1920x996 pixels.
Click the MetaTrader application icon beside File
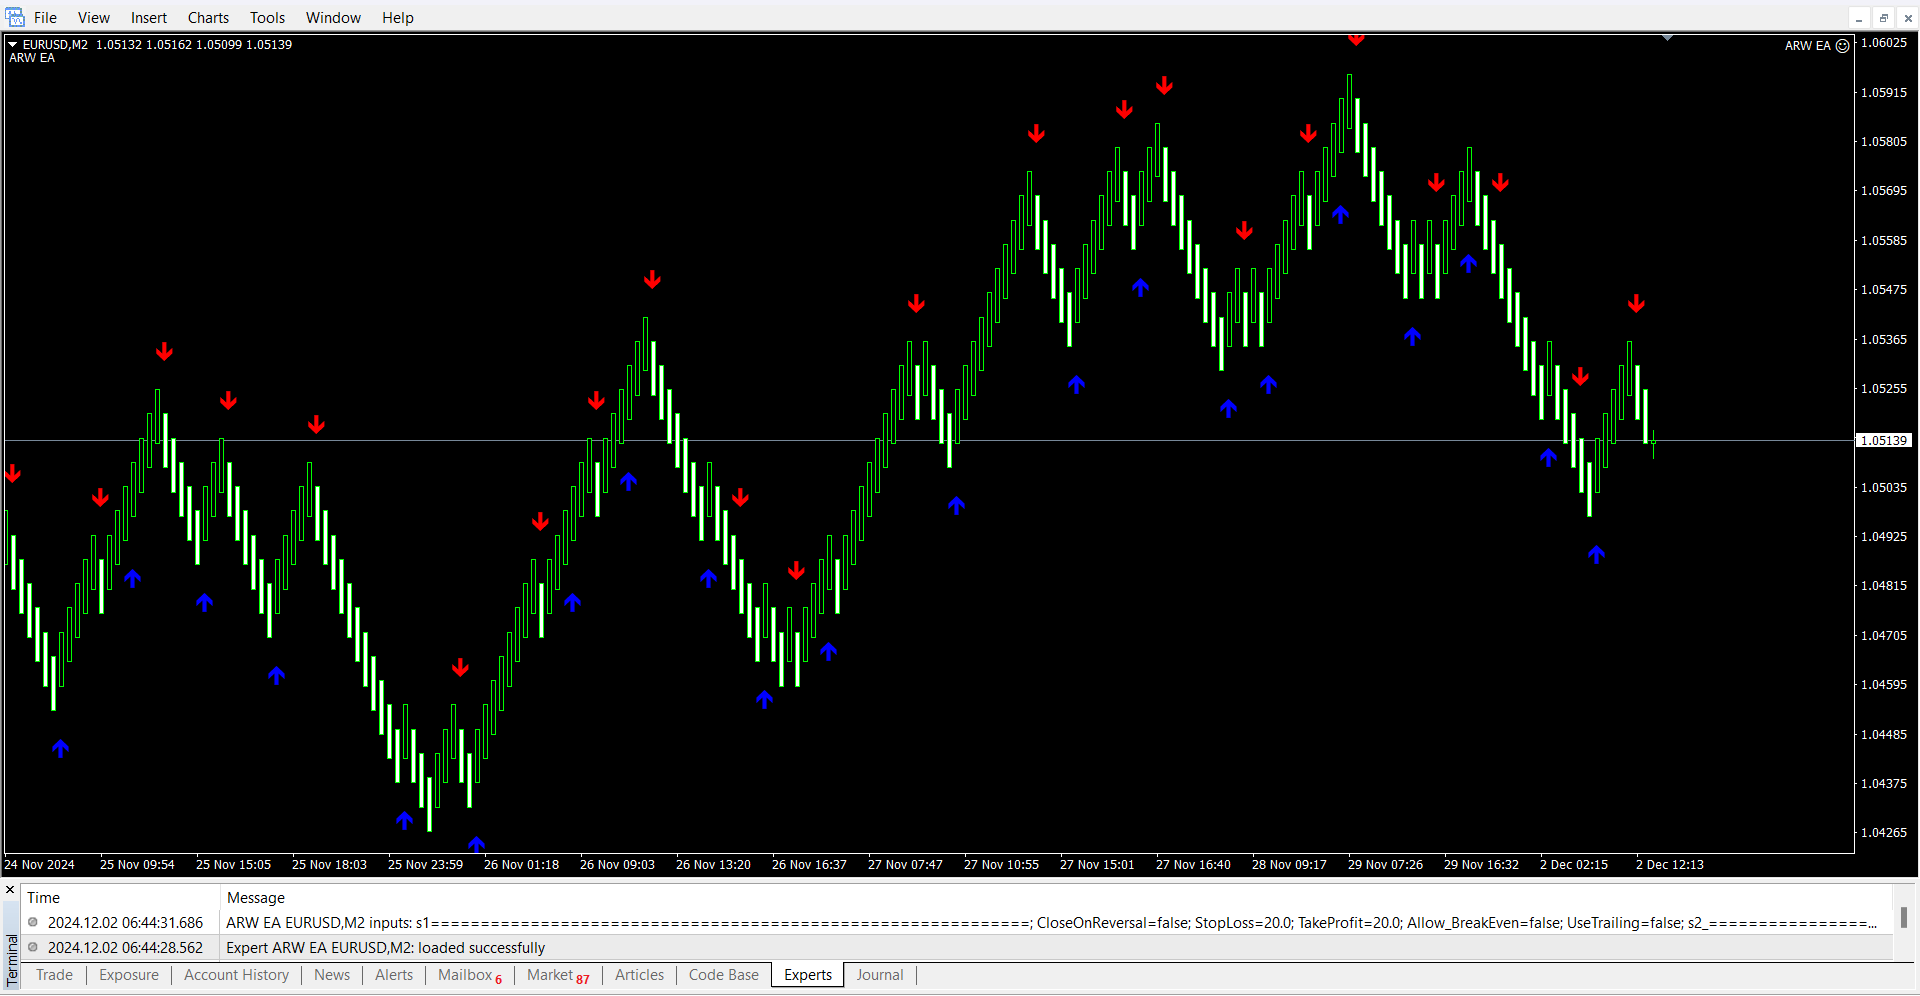tap(15, 17)
